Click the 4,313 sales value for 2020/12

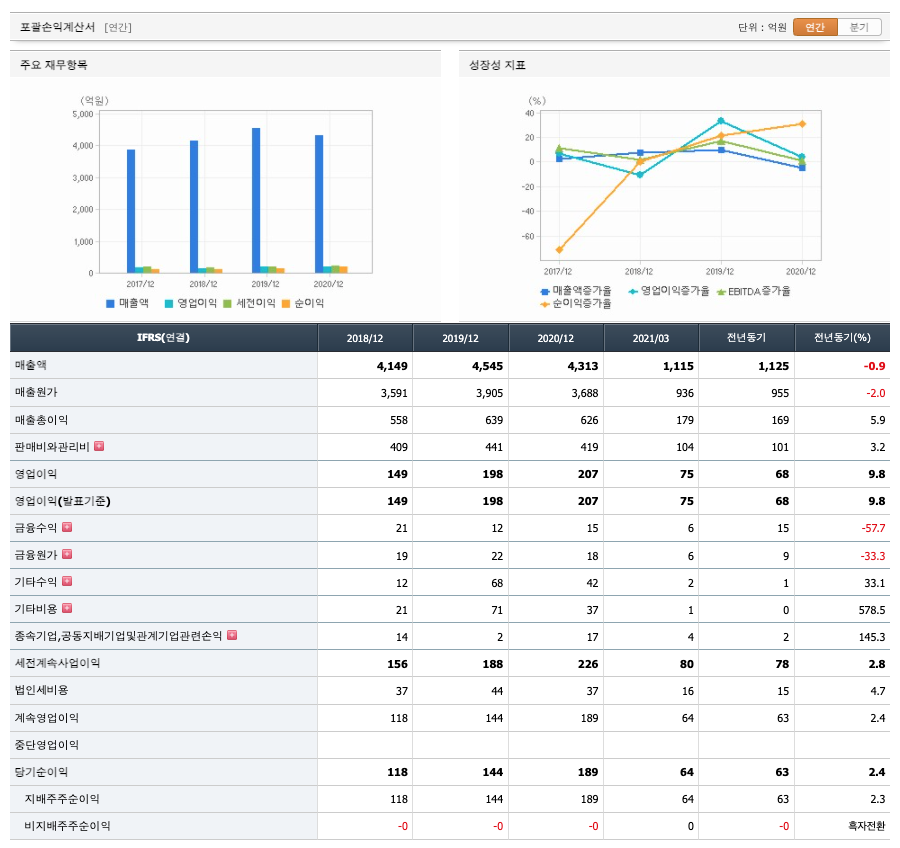click(583, 366)
